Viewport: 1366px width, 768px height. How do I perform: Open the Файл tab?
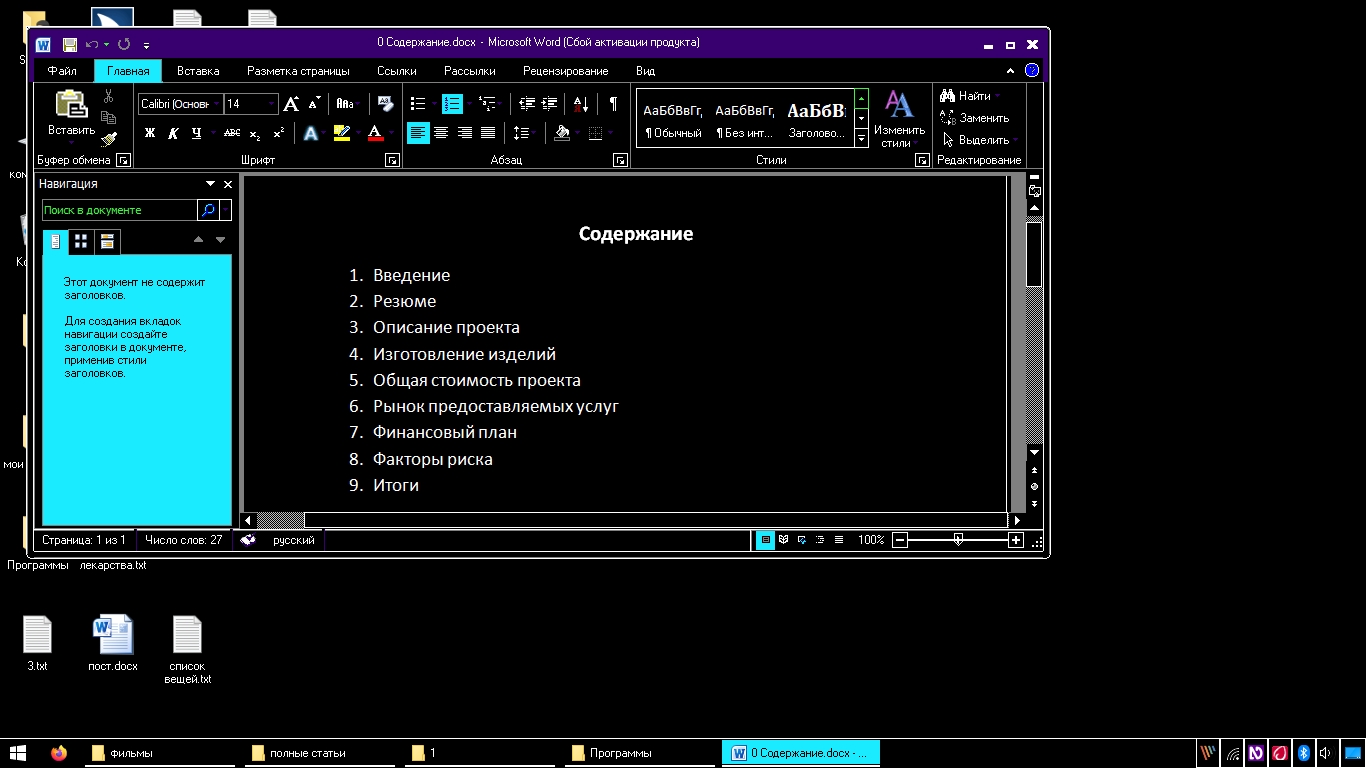click(x=62, y=71)
